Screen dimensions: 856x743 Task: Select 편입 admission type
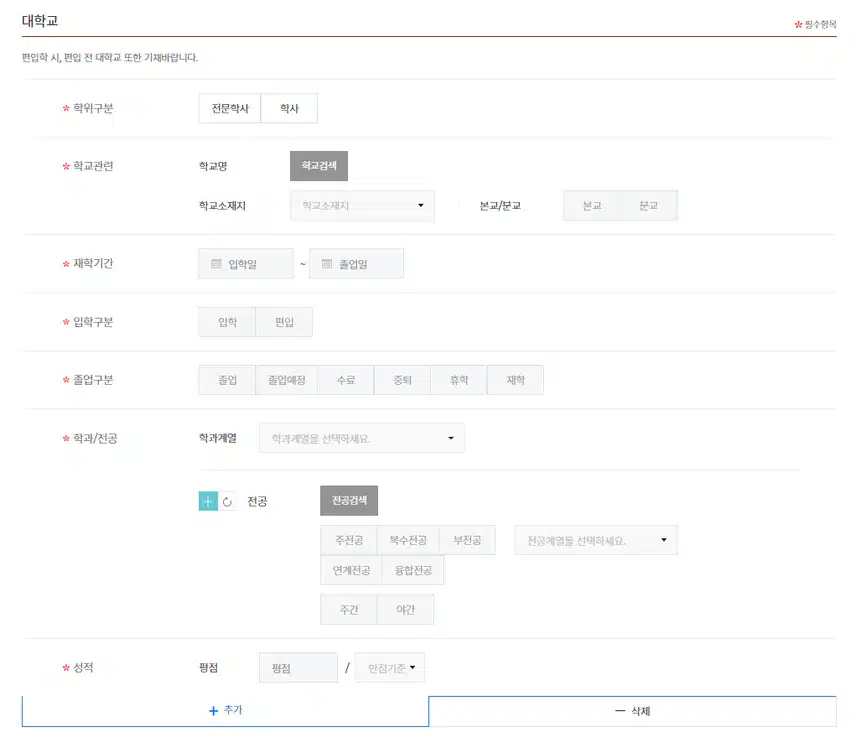click(x=284, y=322)
